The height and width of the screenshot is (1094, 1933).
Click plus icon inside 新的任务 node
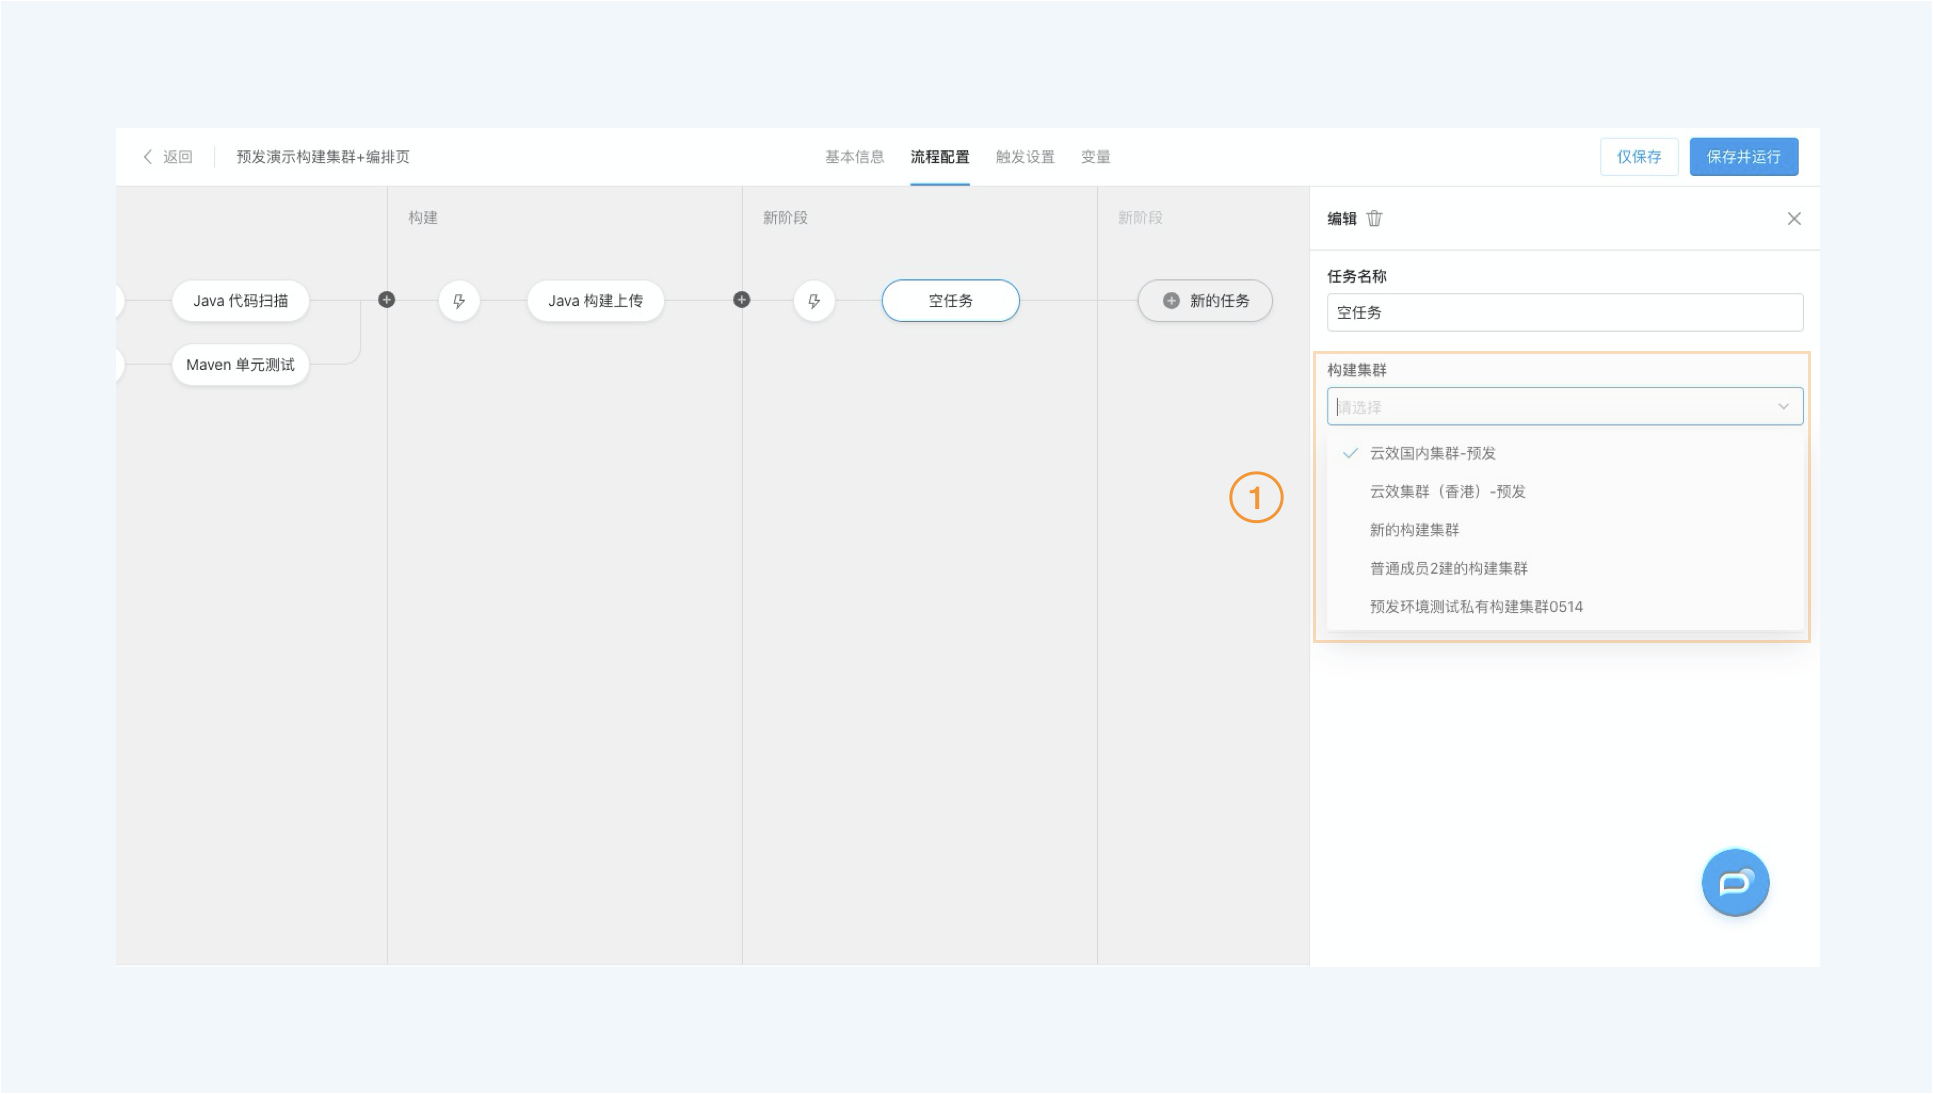1171,300
